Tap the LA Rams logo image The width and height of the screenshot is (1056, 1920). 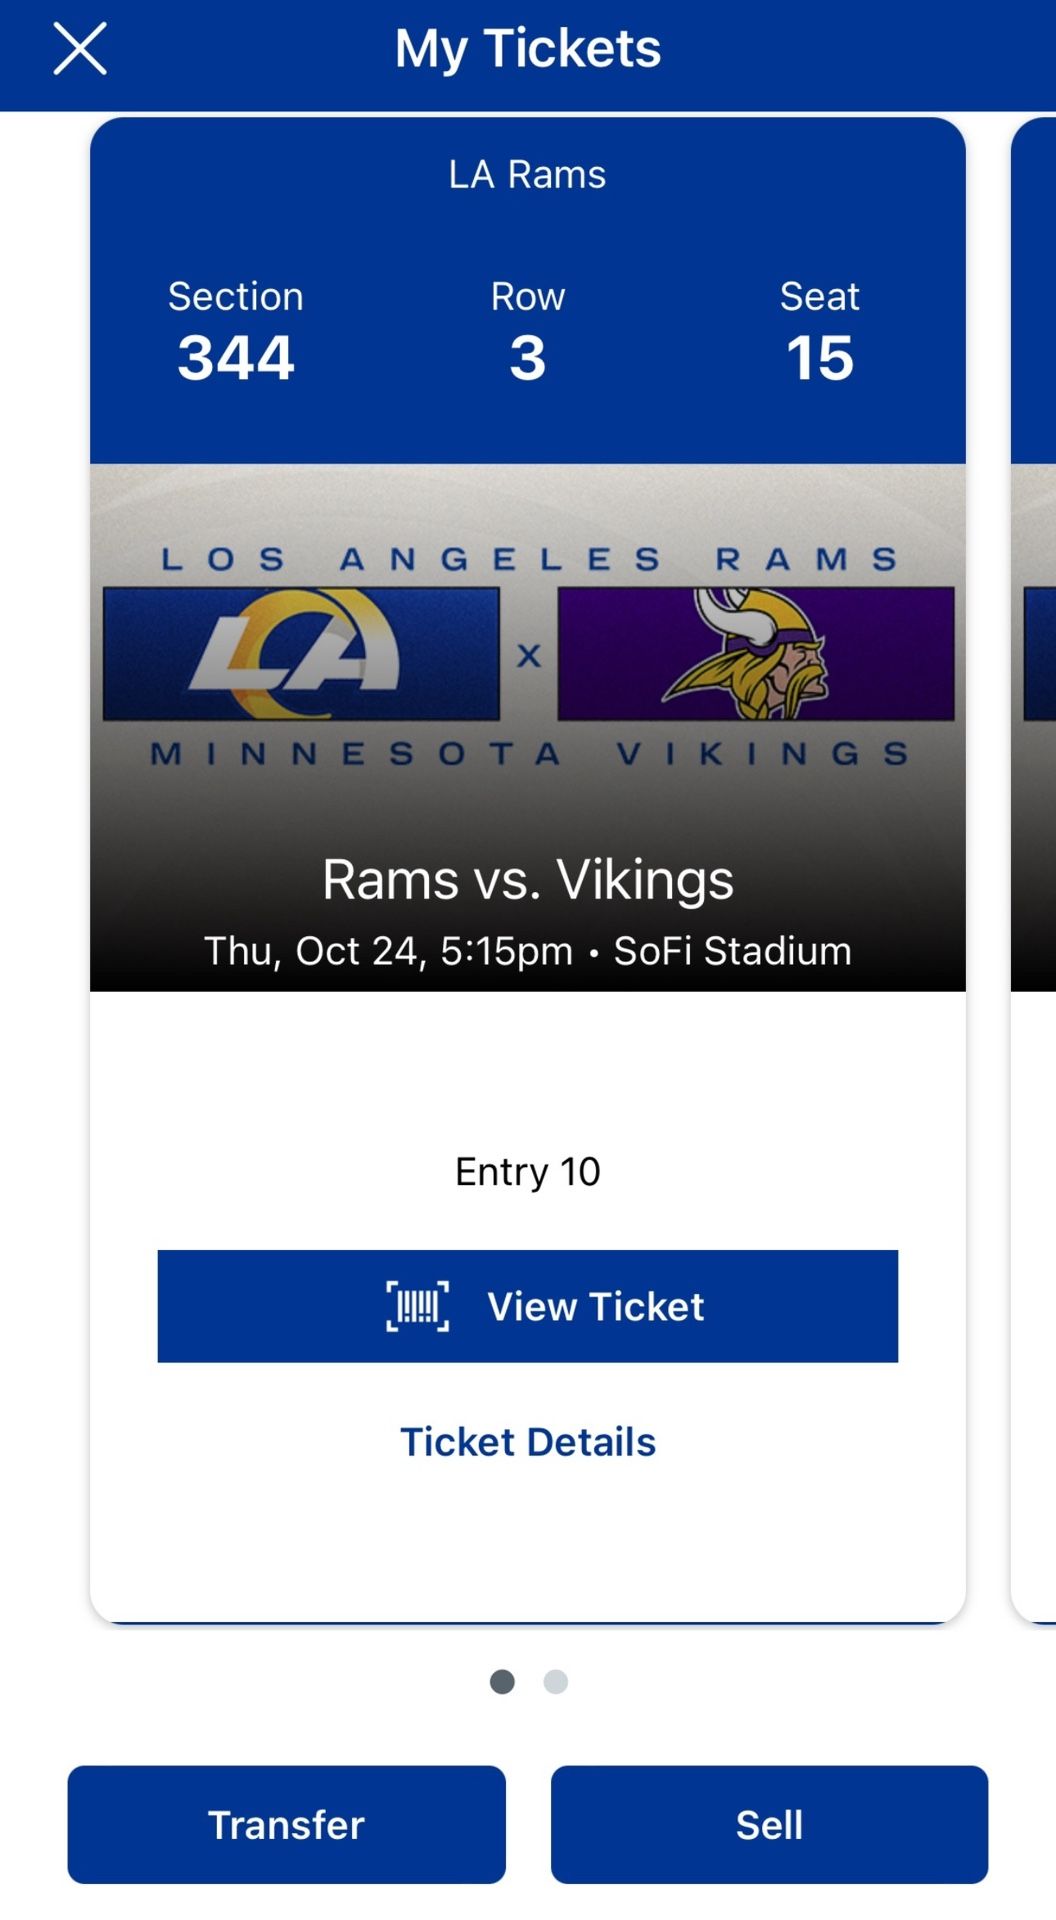(301, 654)
